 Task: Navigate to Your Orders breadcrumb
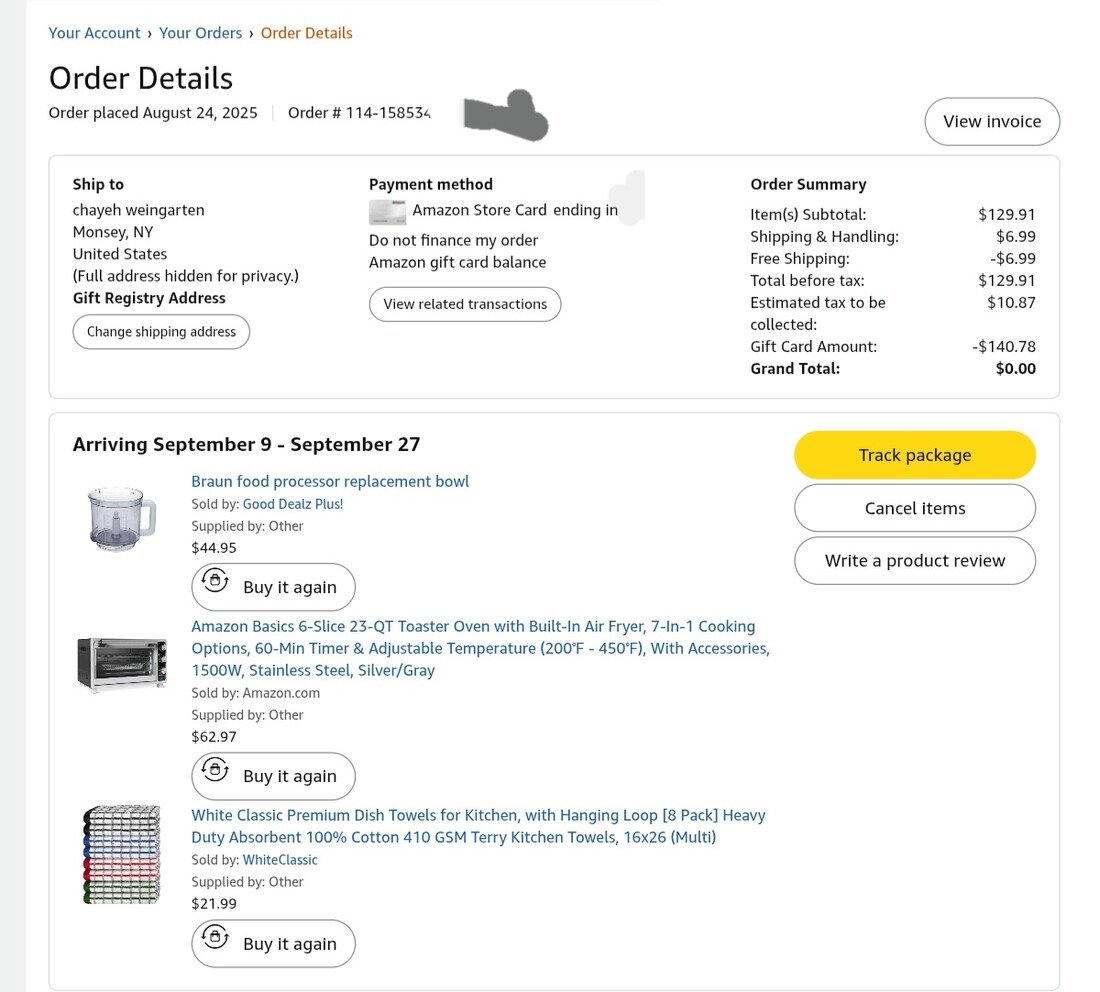click(200, 33)
